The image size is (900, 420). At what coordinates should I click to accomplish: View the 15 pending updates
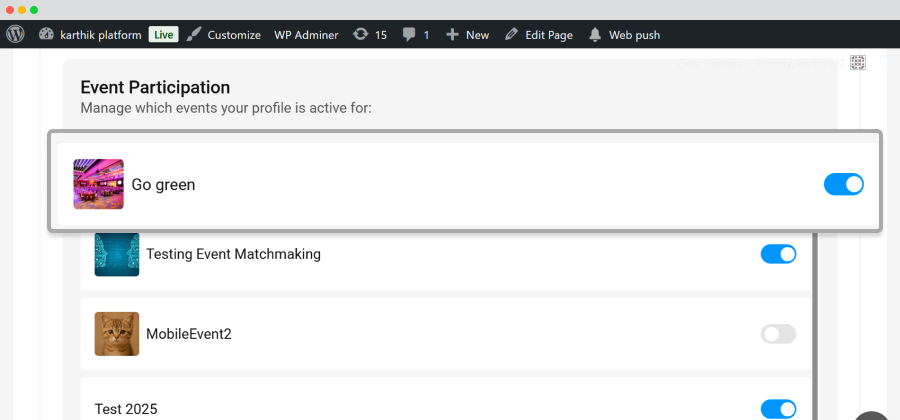click(x=370, y=35)
